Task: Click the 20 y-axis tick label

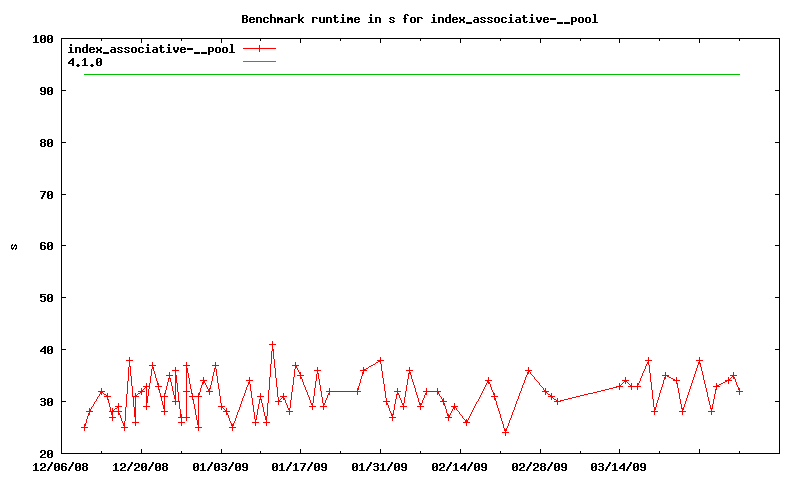Action: [46, 453]
